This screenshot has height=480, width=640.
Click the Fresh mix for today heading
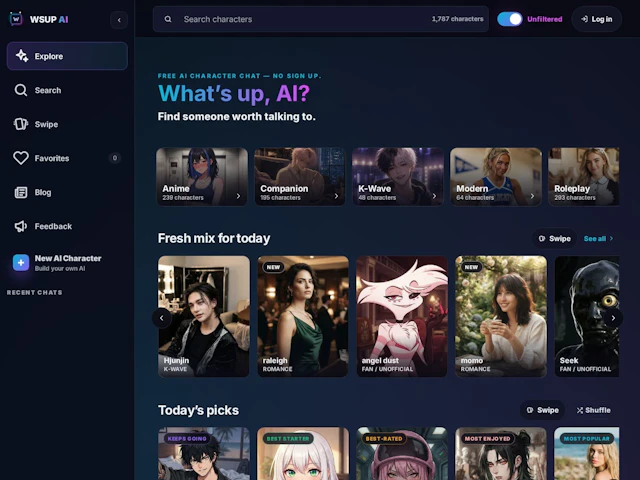pyautogui.click(x=214, y=238)
